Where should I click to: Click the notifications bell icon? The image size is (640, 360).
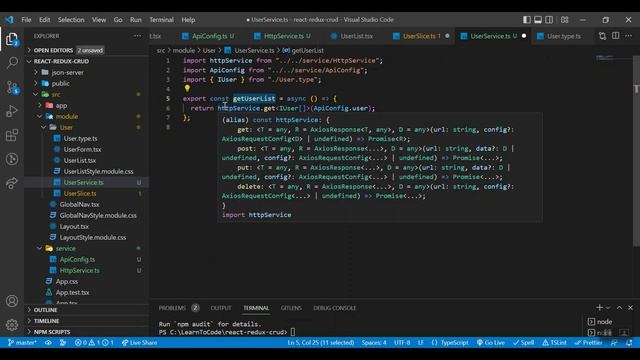point(629,342)
